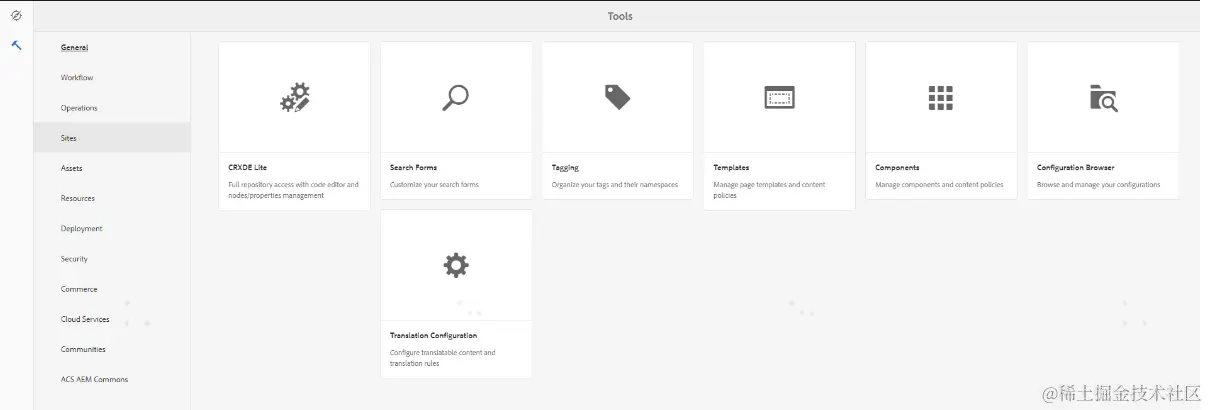1208x410 pixels.
Task: Select Cloud Services in the sidebar
Action: coord(85,319)
